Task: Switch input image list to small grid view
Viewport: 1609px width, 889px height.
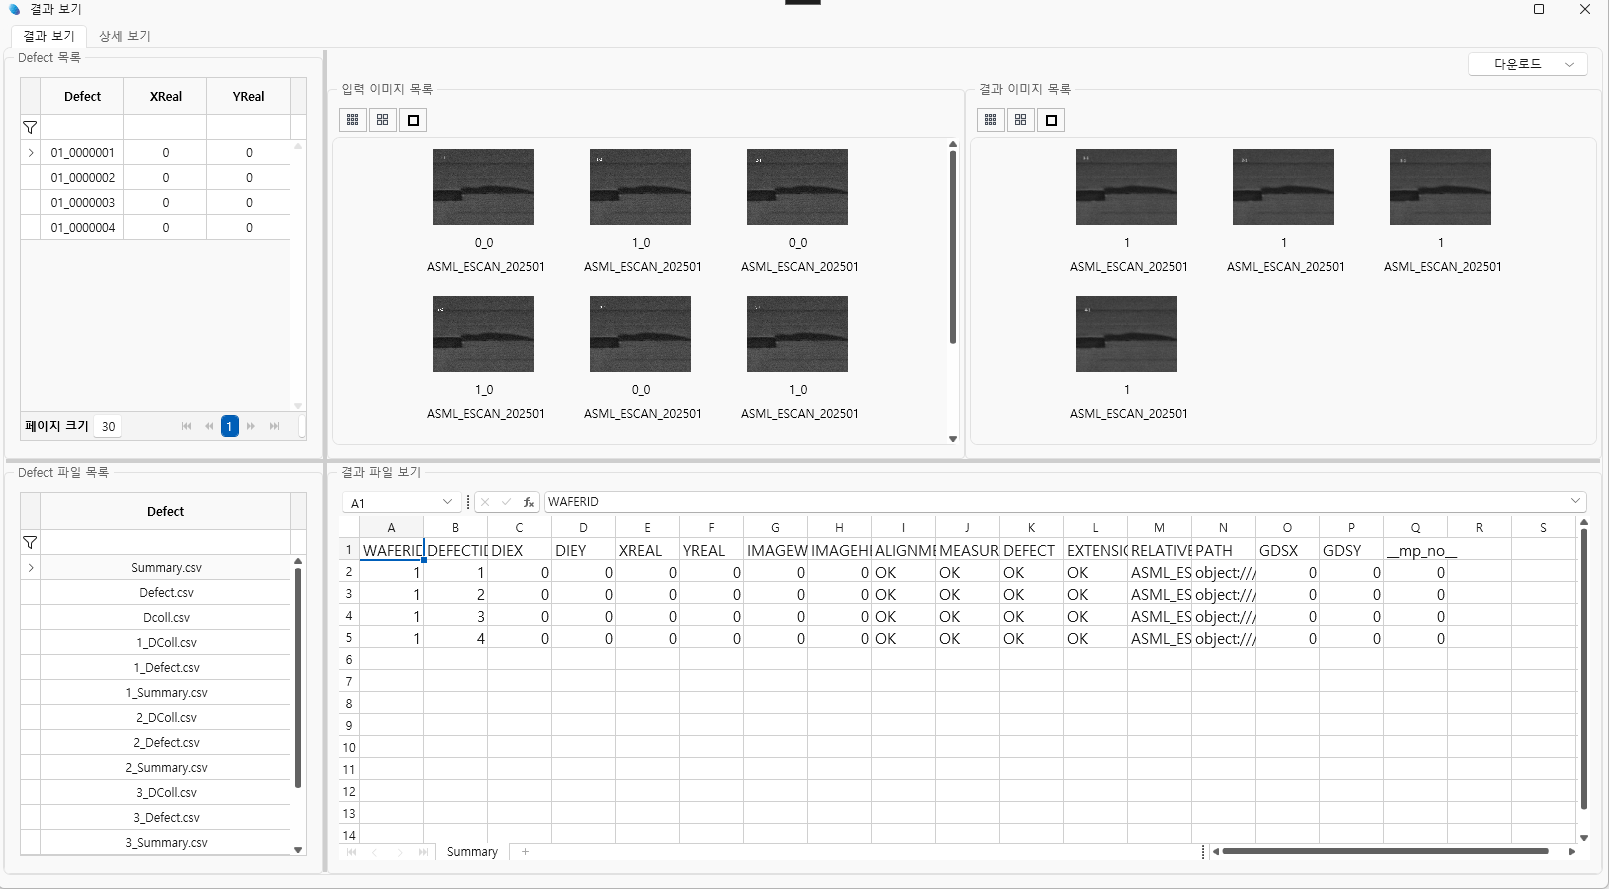Action: 353,120
